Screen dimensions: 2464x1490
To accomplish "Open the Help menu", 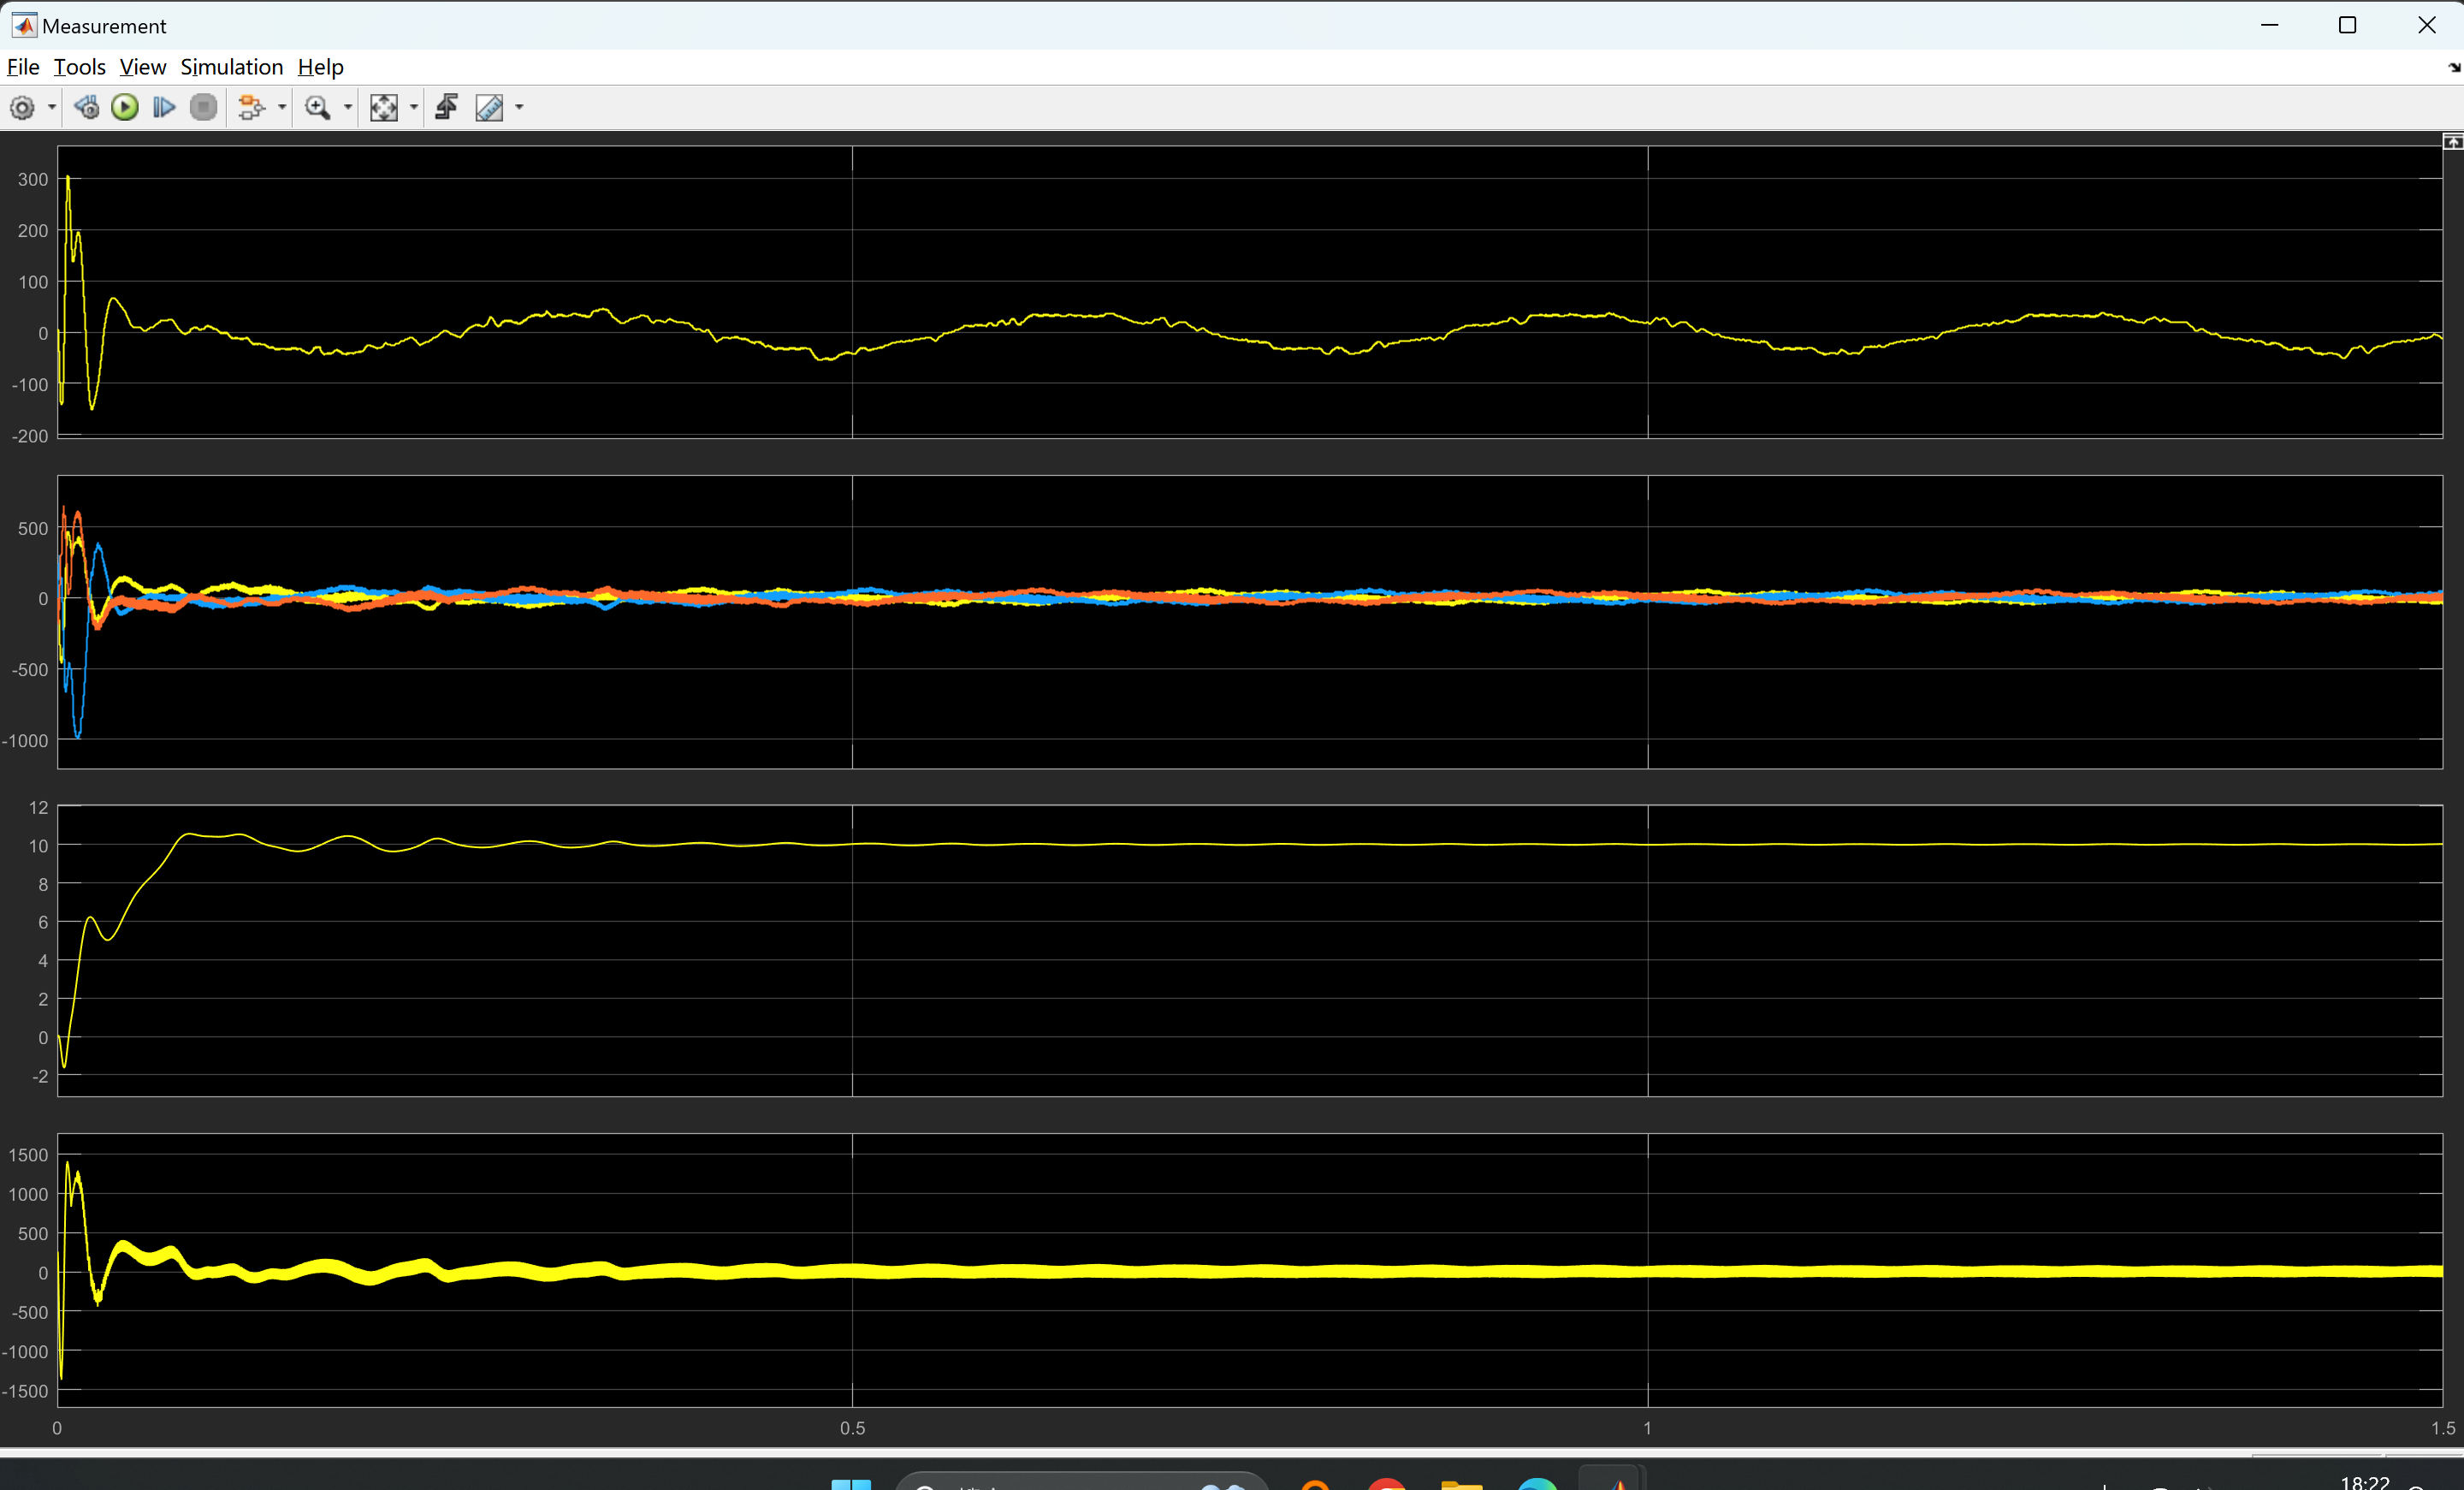I will pyautogui.click(x=319, y=66).
